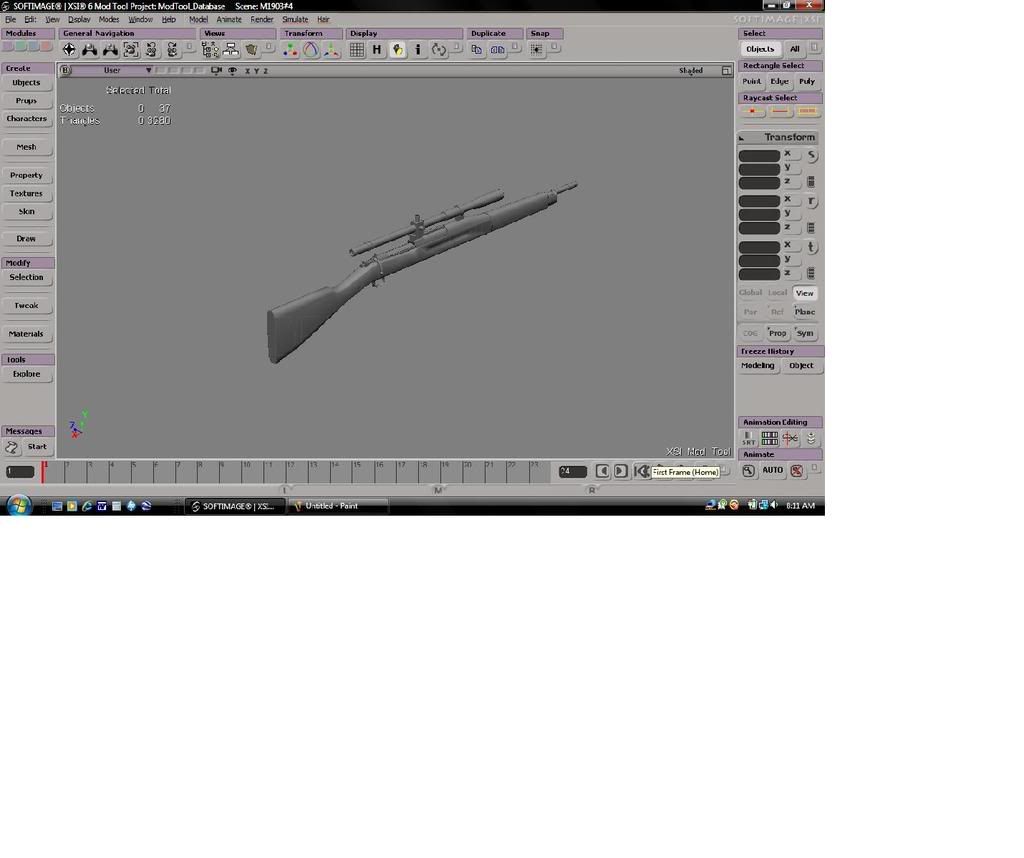1024x858 pixels.
Task: Click the second Duplicate multiple icon
Action: pyautogui.click(x=498, y=50)
